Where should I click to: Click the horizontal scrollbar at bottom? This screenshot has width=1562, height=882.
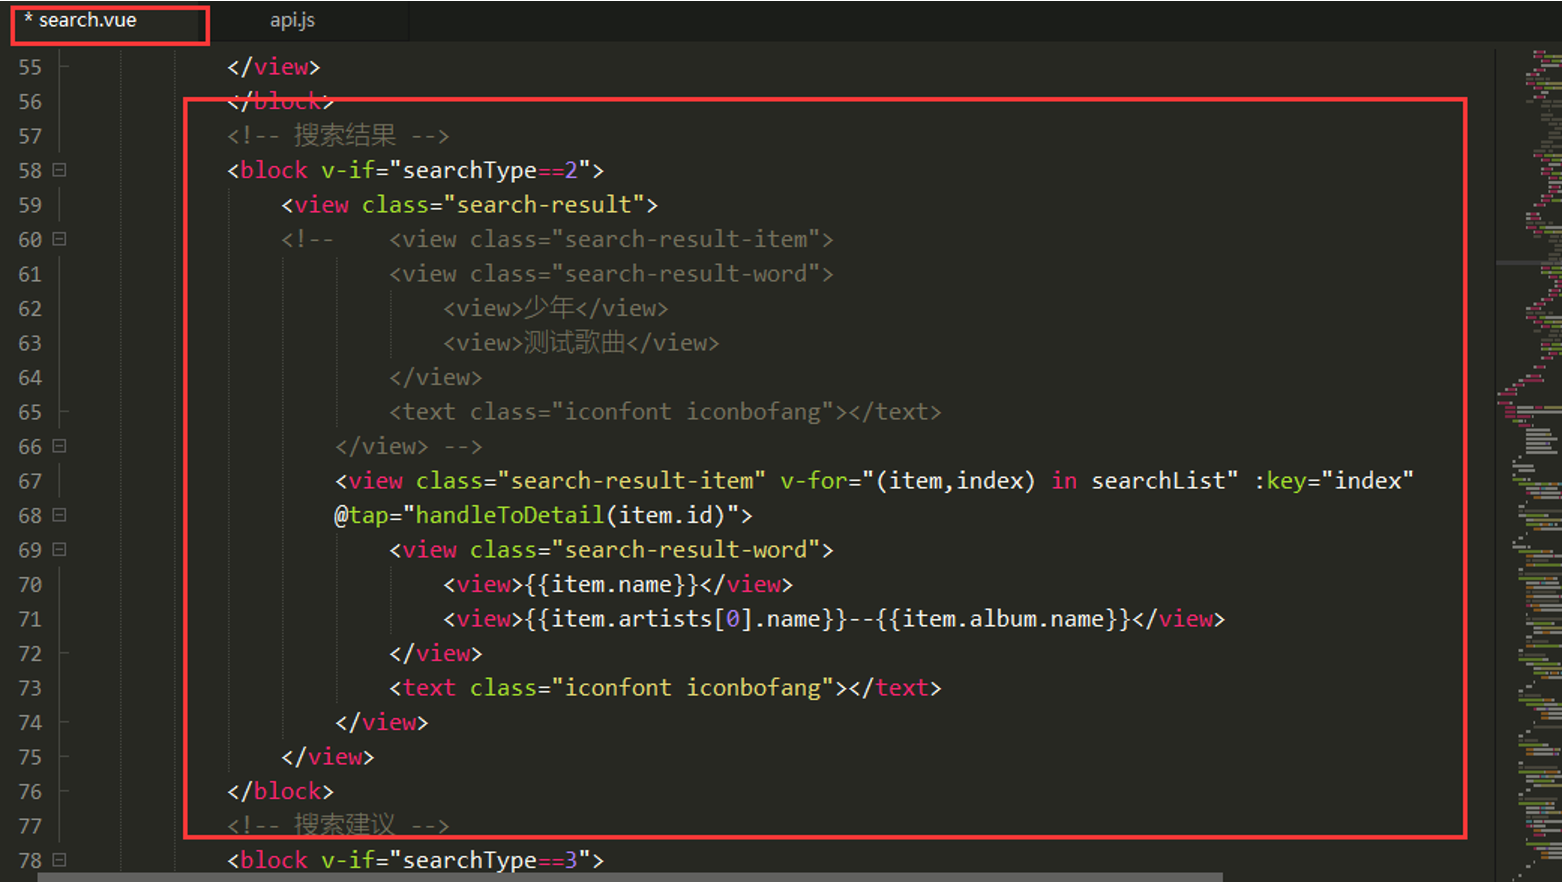coord(630,877)
